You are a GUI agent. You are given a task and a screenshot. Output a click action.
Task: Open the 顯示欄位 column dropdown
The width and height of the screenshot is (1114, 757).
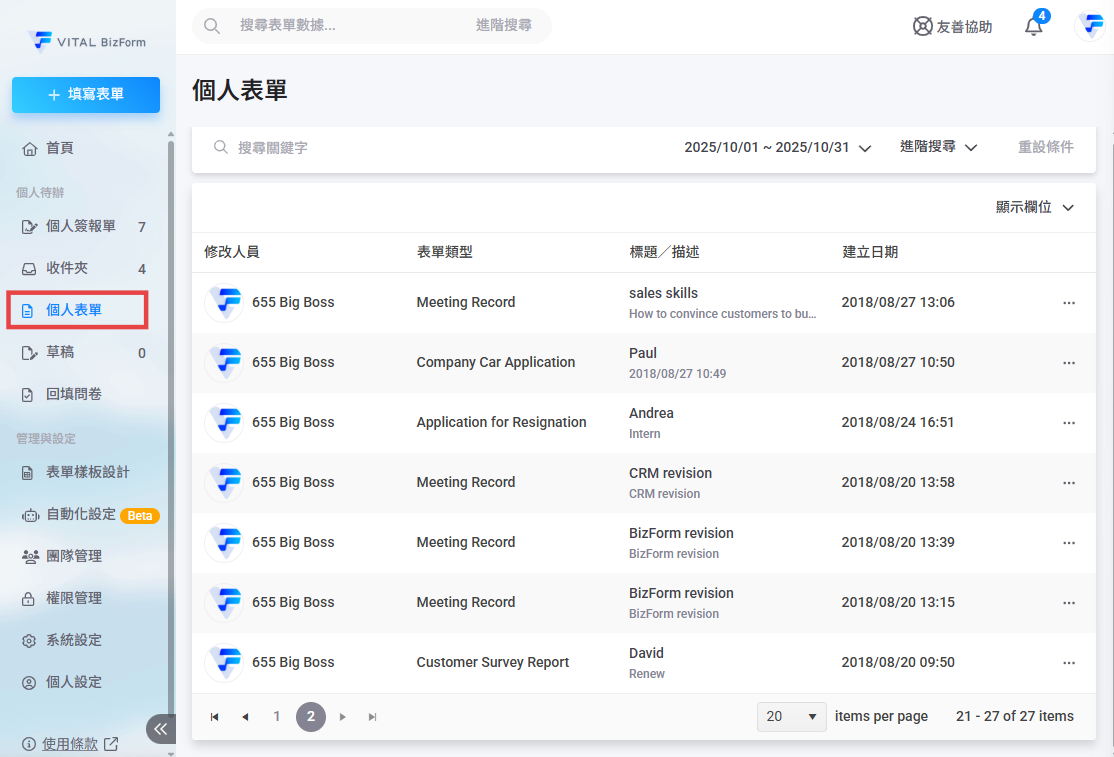[x=1034, y=207]
